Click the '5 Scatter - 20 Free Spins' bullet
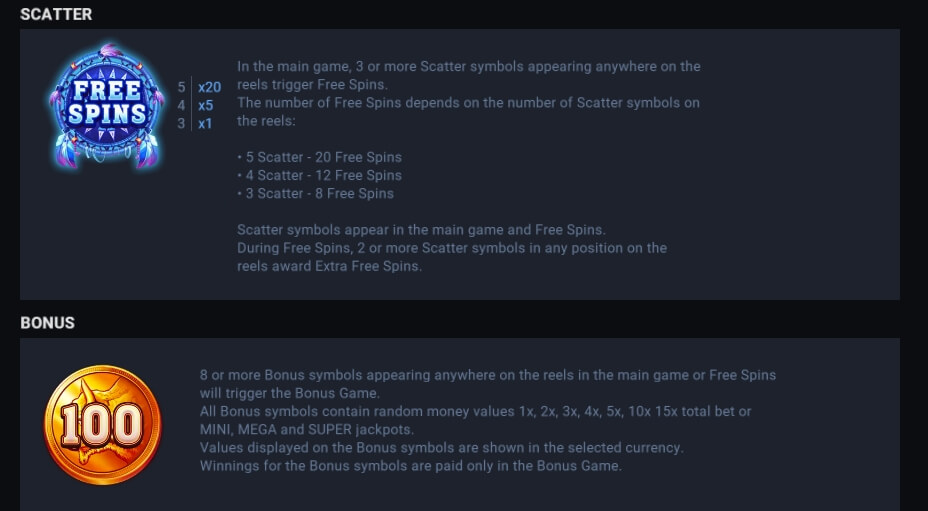Image resolution: width=928 pixels, height=511 pixels. [319, 157]
